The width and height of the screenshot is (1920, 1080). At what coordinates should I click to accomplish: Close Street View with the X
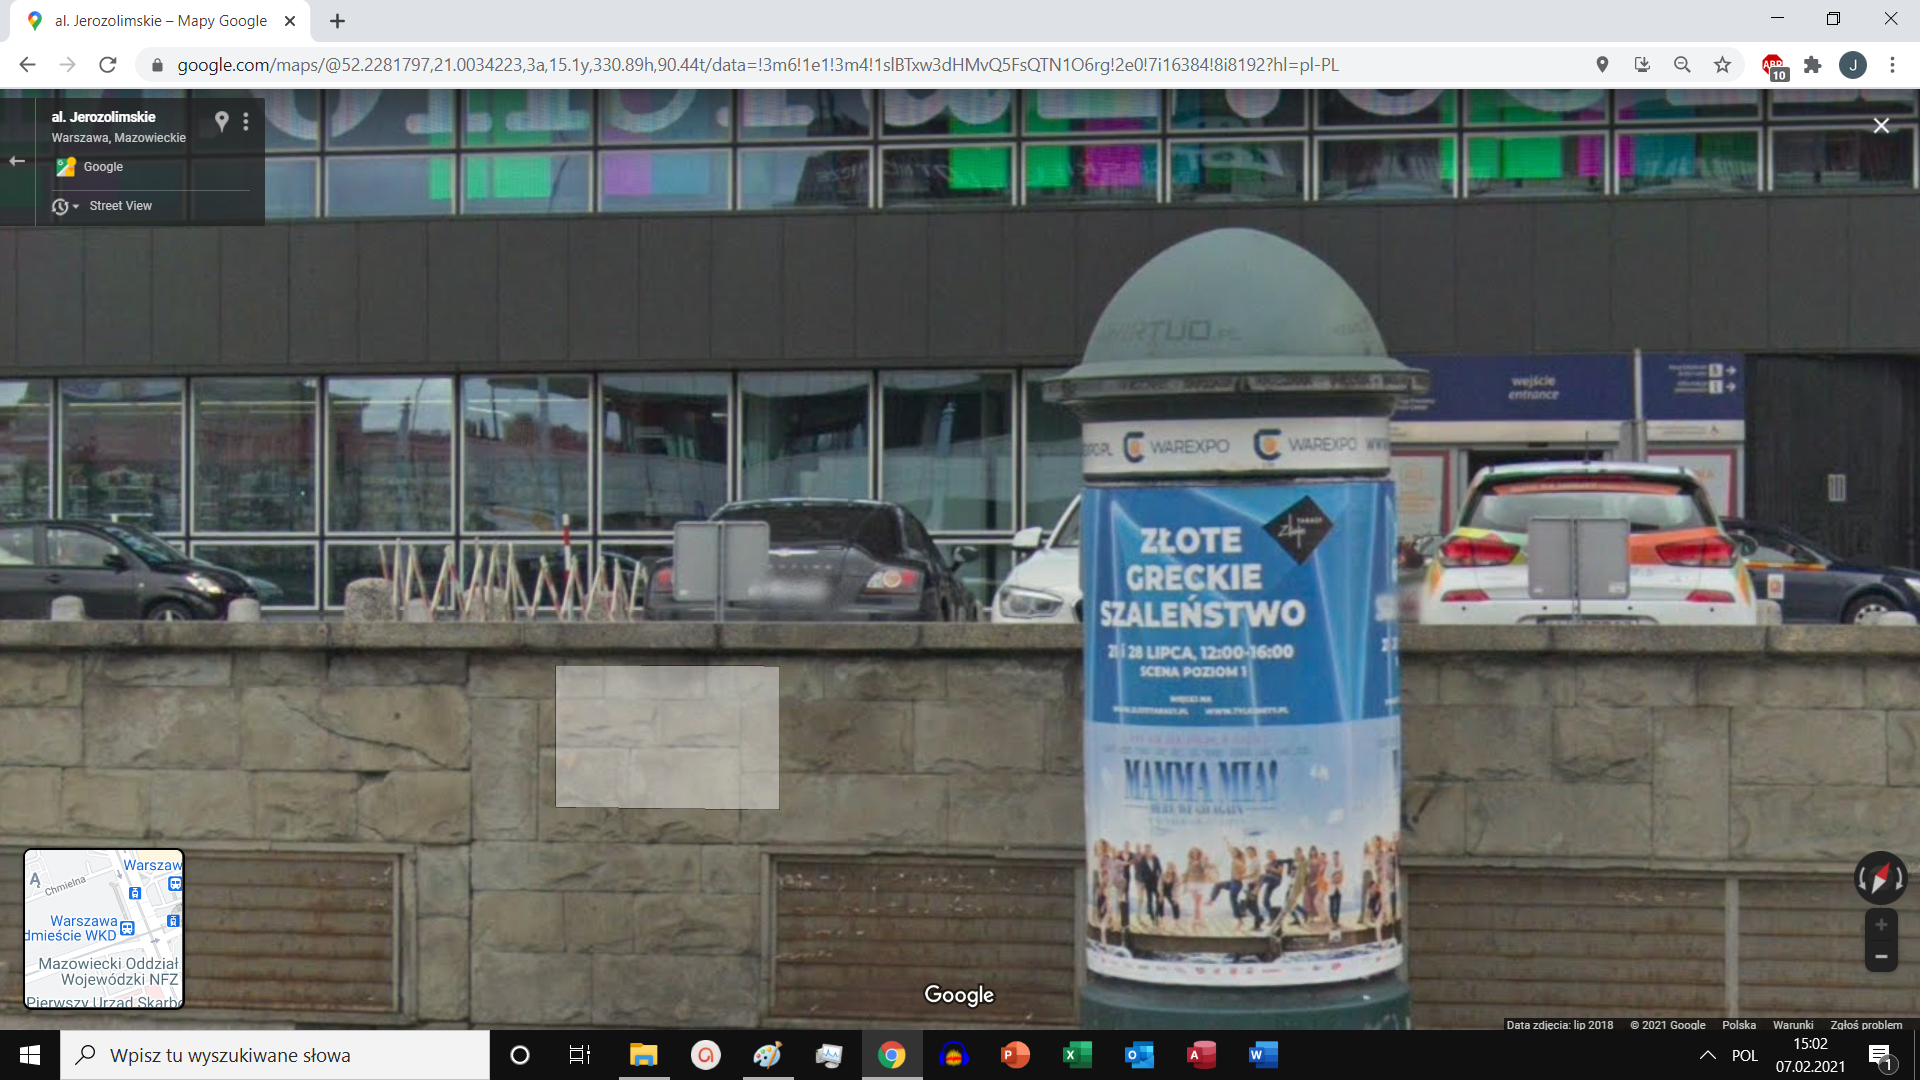click(x=1881, y=125)
